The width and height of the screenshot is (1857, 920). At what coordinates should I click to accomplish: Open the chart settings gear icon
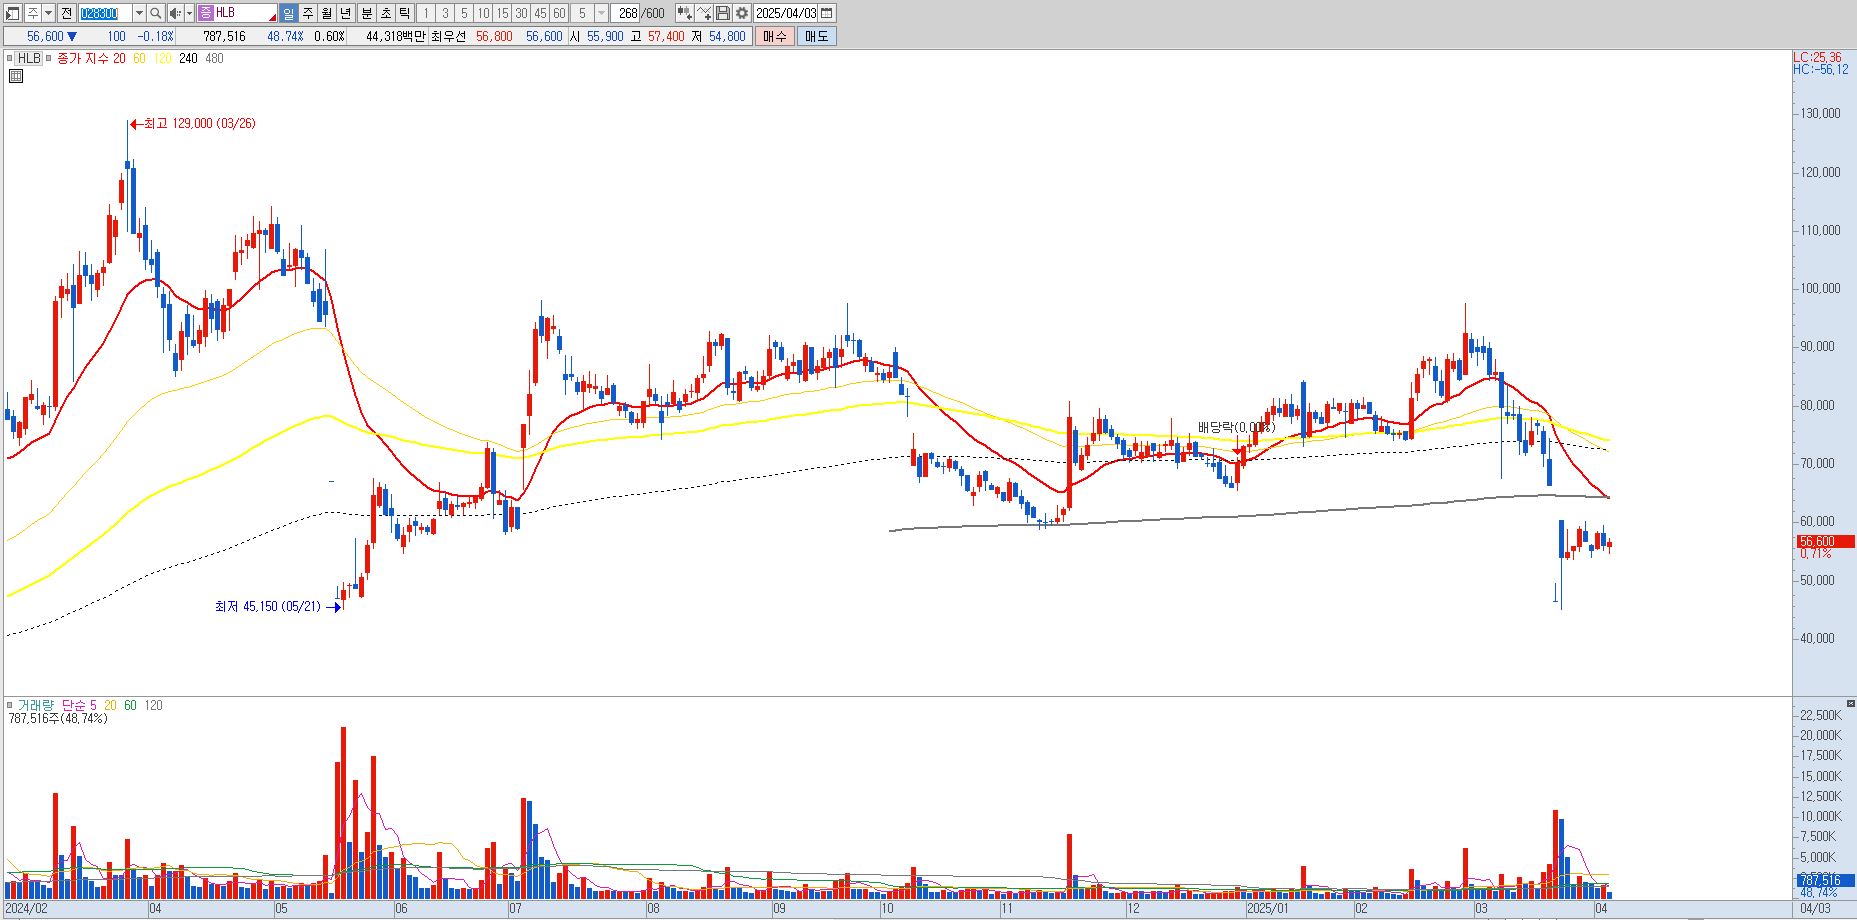(x=741, y=13)
